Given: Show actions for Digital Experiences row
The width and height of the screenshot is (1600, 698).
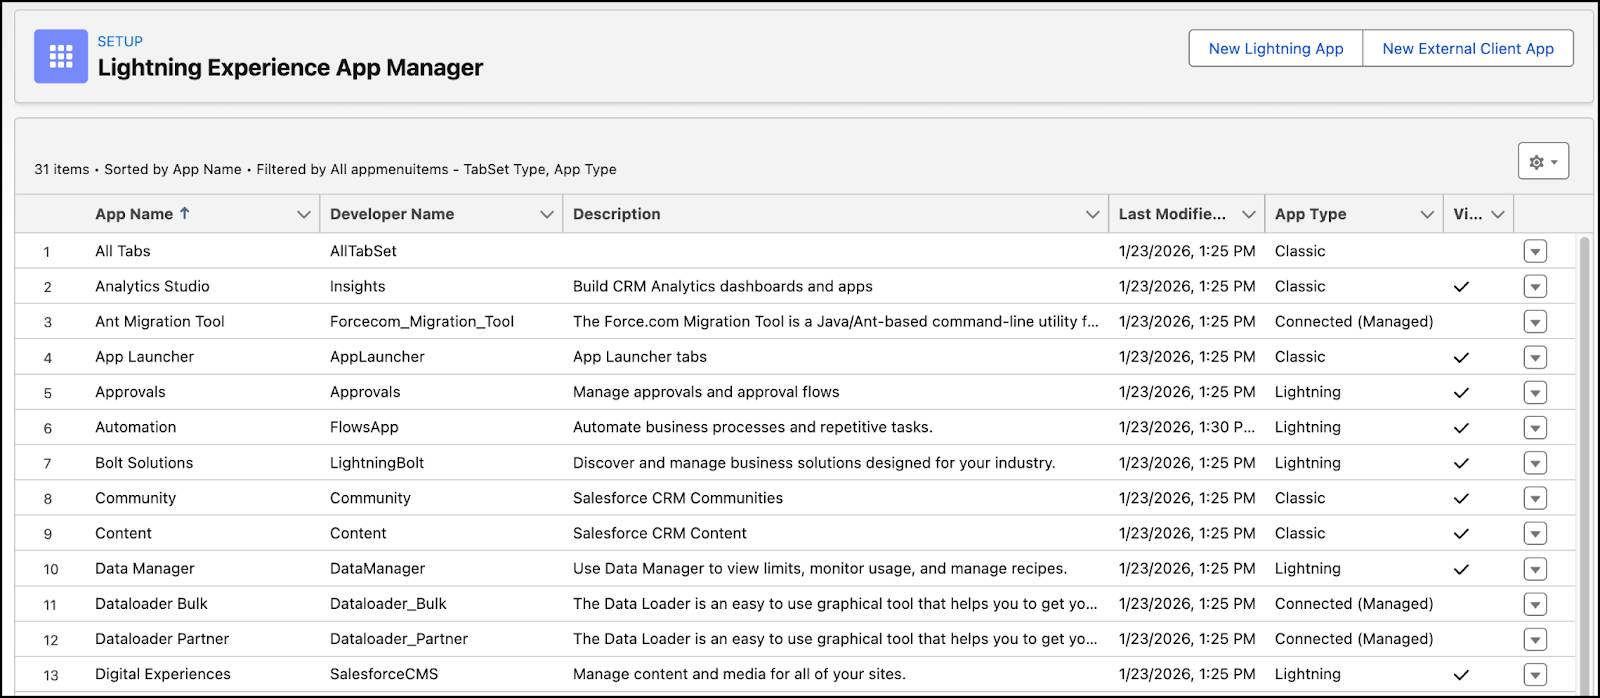Looking at the screenshot, I should click(x=1535, y=674).
